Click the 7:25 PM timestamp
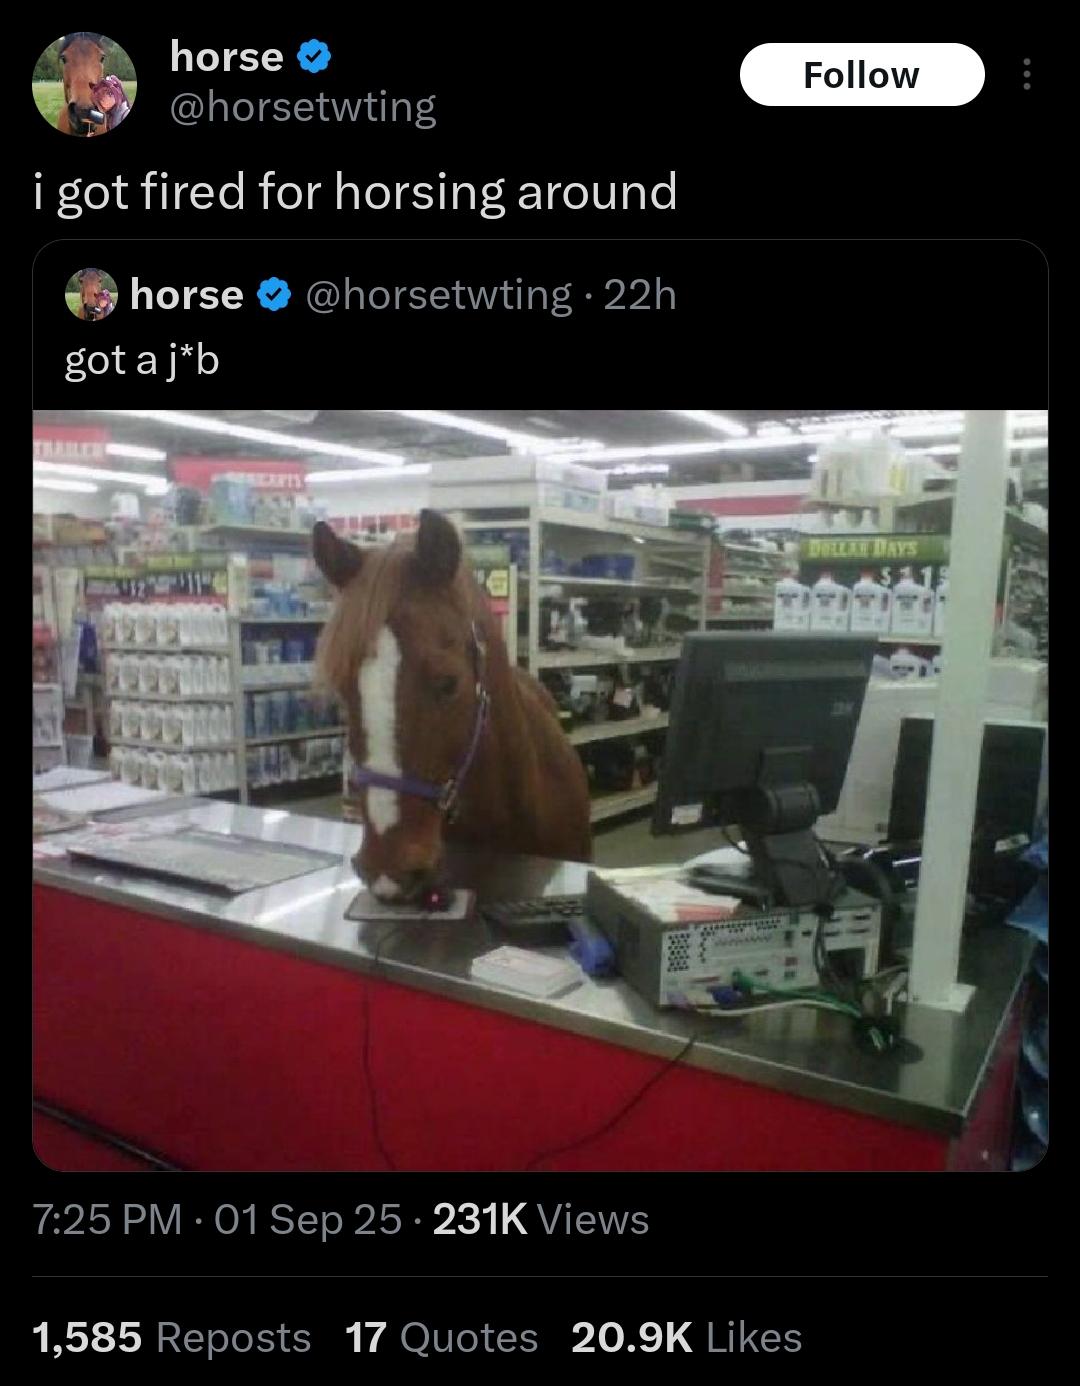Screen dimensions: 1080x1386 coord(107,1219)
